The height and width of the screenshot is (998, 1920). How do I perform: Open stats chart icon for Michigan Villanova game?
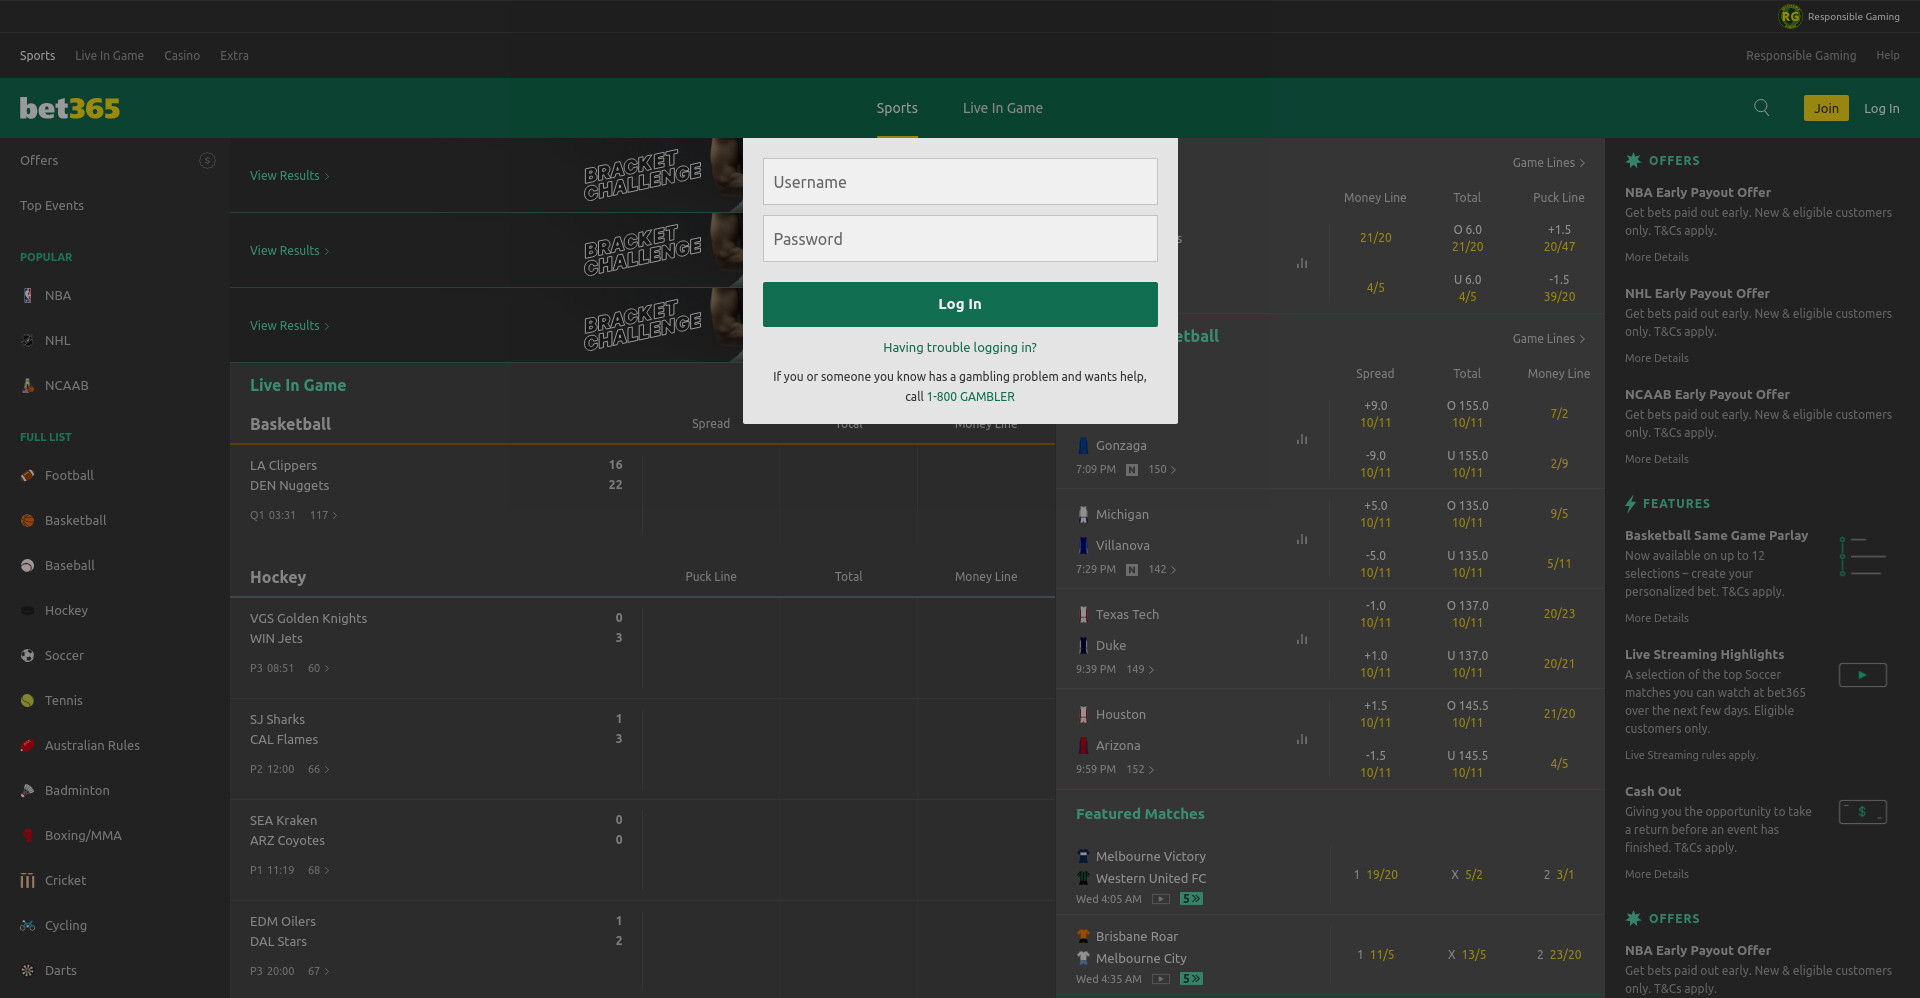pos(1302,539)
